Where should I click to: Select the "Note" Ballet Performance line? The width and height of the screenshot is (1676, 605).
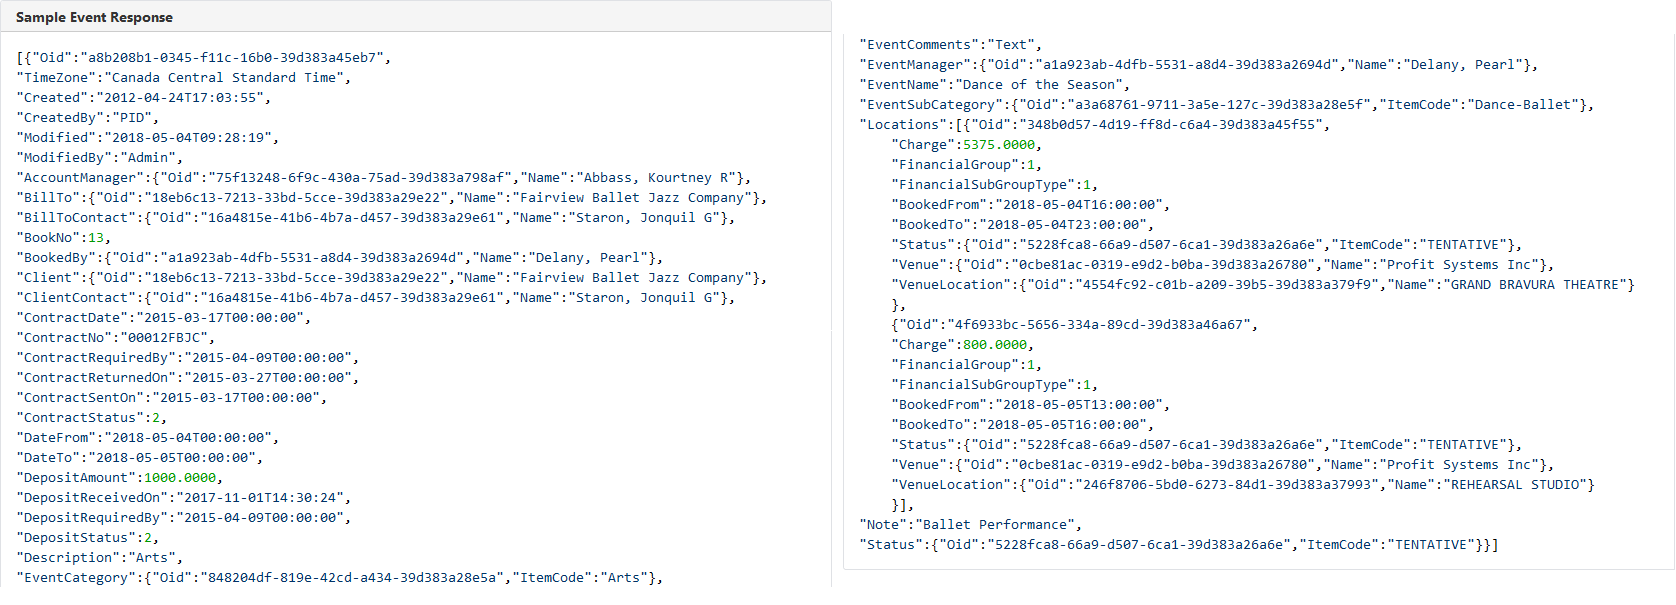click(970, 525)
